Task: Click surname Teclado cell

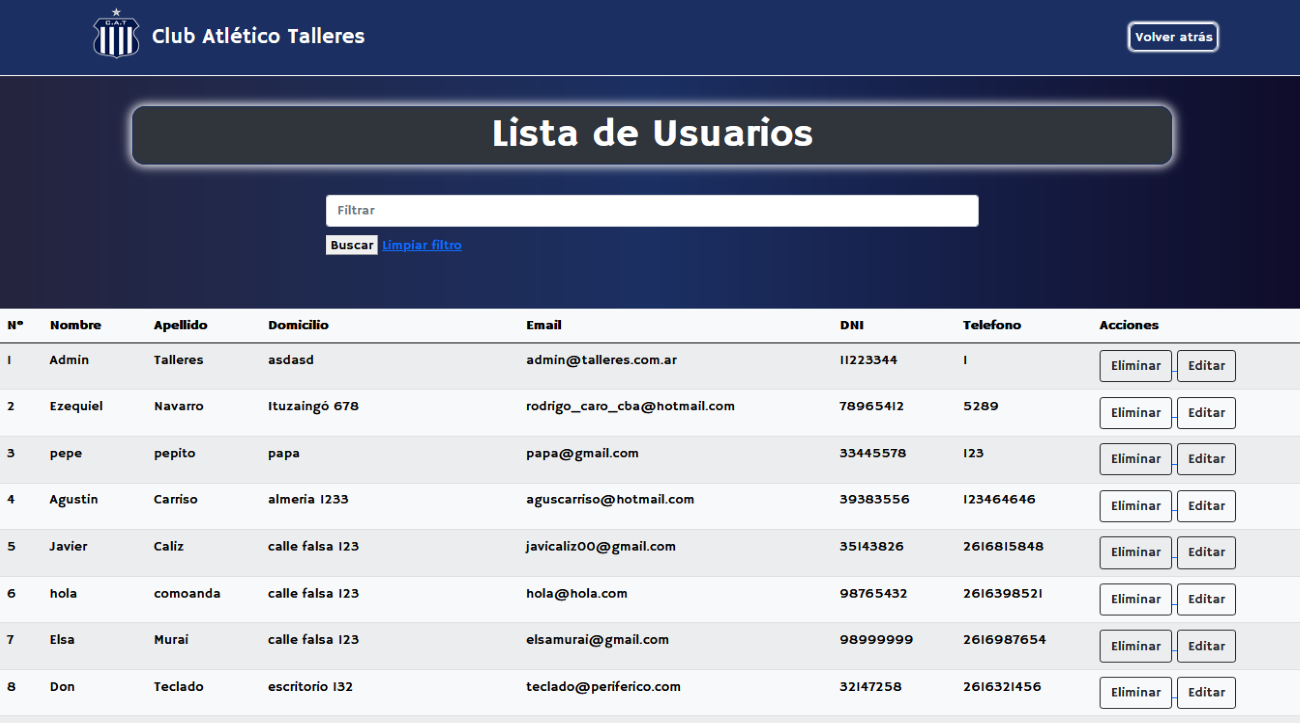Action: coord(179,686)
